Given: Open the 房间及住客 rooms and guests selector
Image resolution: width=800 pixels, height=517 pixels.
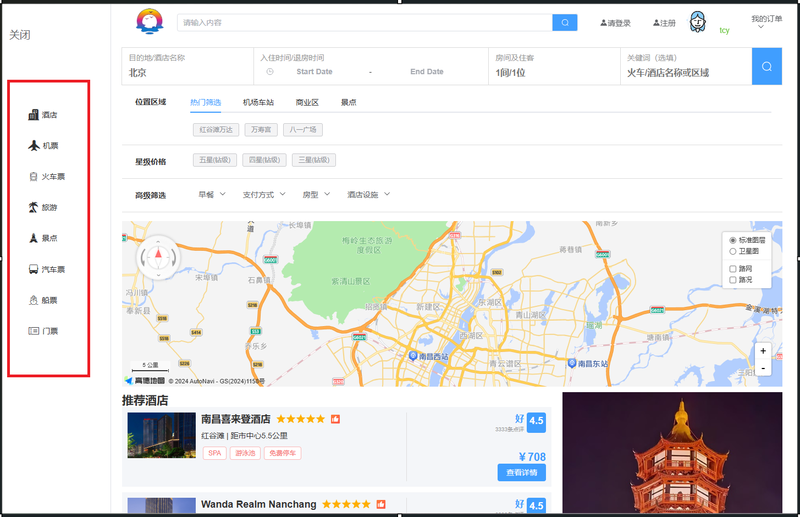Looking at the screenshot, I should point(554,66).
